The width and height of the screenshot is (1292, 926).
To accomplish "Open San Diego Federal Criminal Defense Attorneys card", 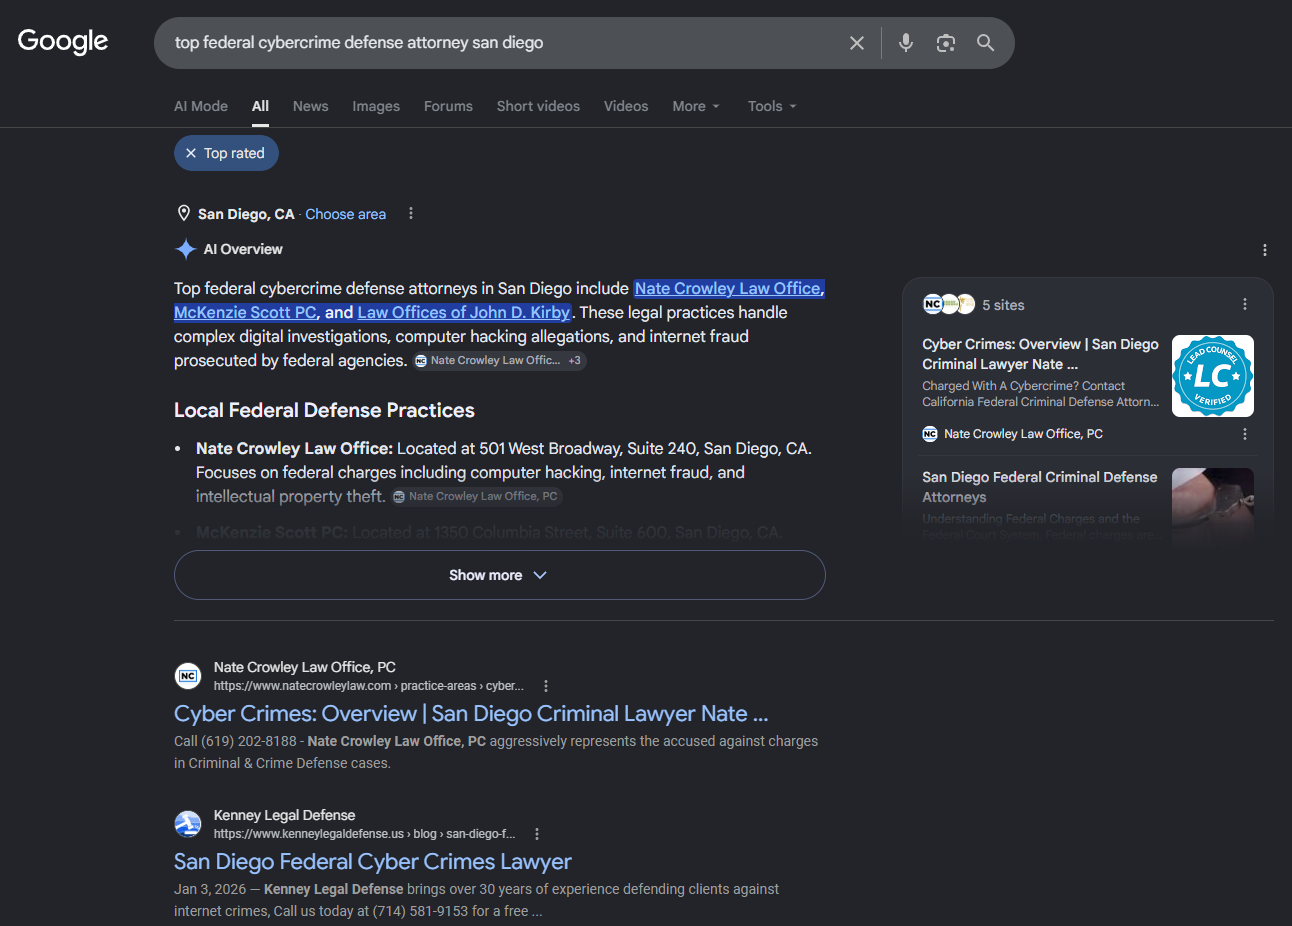I will tap(1040, 487).
